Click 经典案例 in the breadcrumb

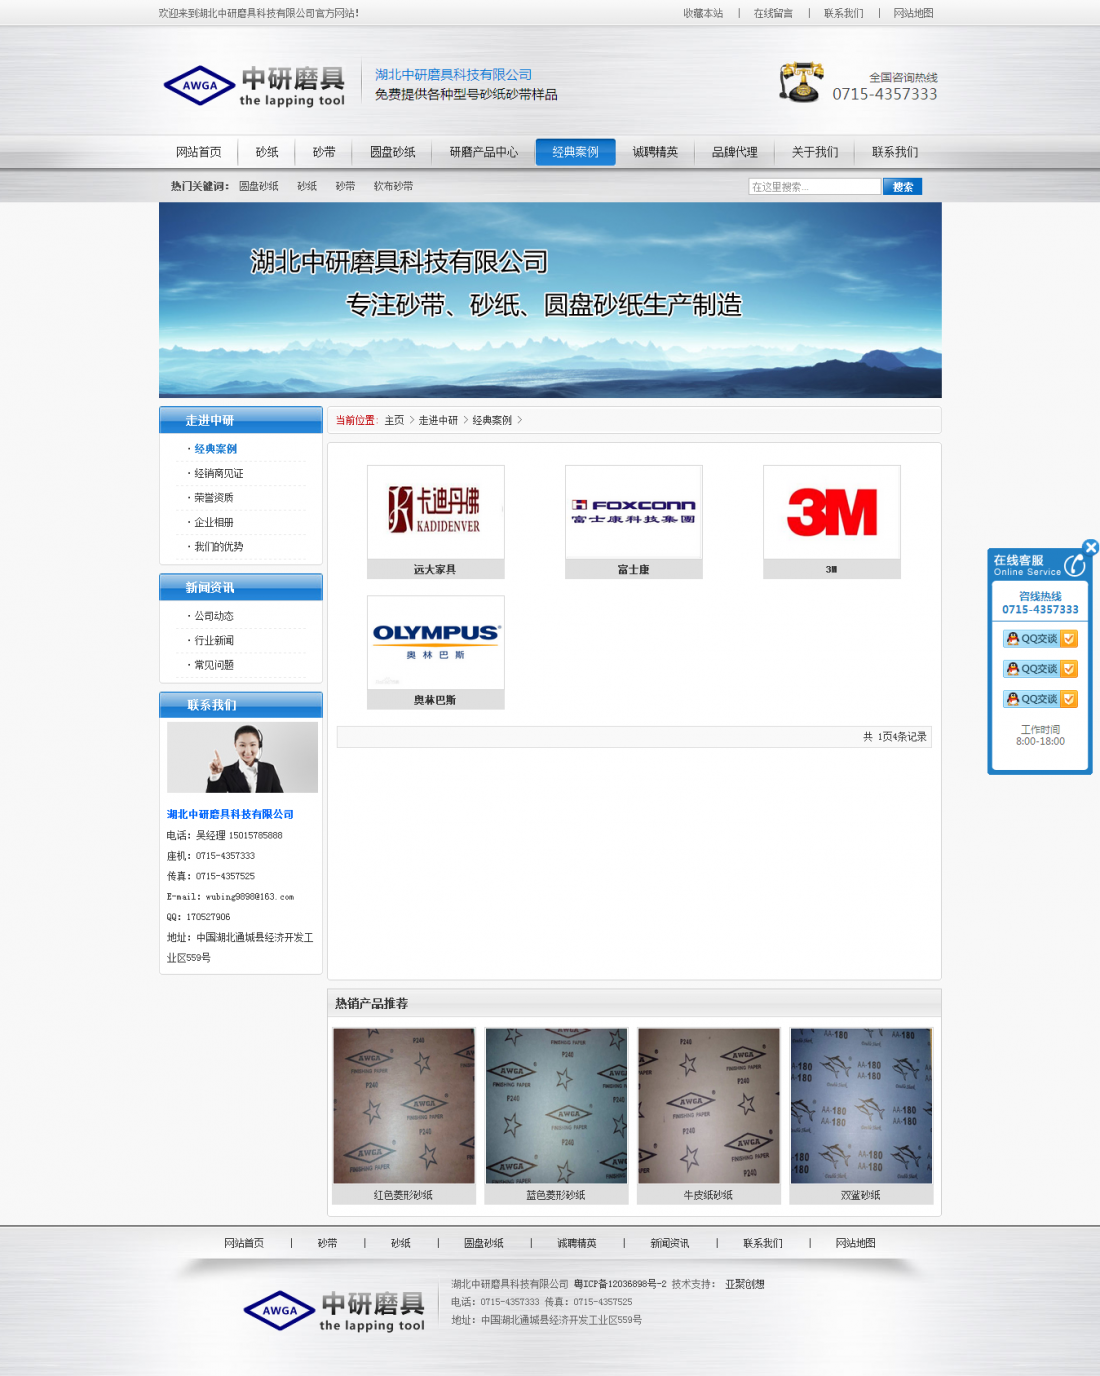coord(492,421)
